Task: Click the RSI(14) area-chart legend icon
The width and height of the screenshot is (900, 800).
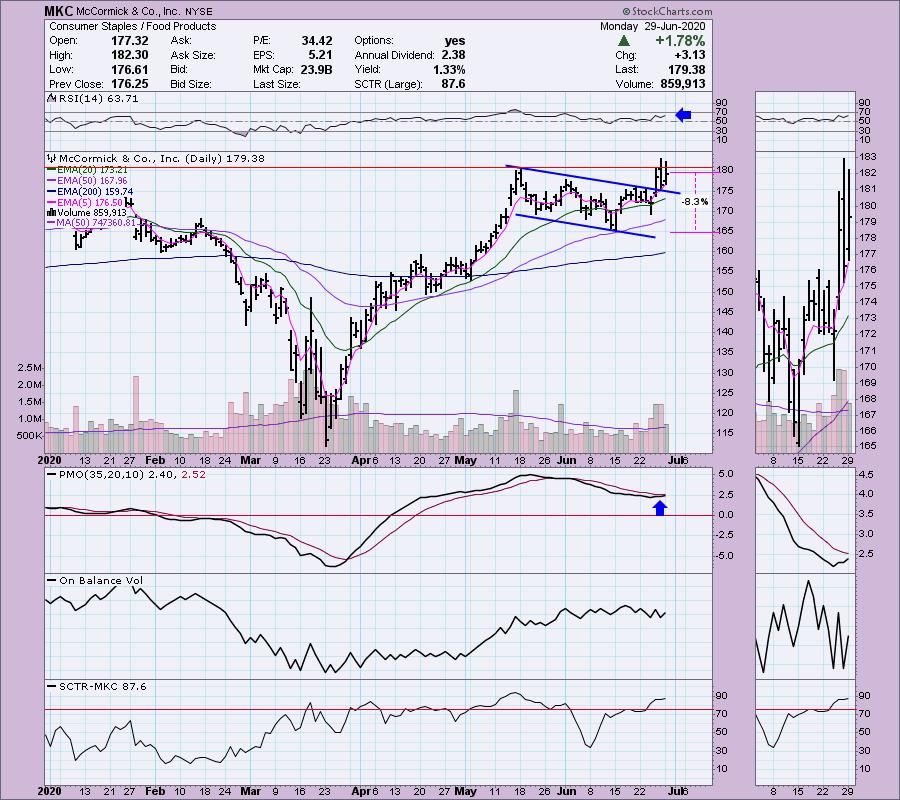Action: pos(52,99)
